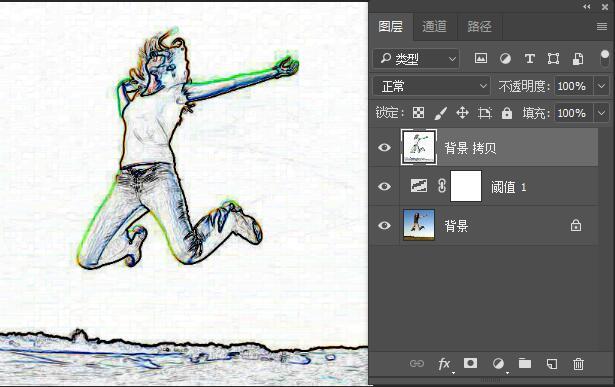Click the threshold adjustment icon on 阈值 1
The width and height of the screenshot is (615, 387).
click(418, 186)
